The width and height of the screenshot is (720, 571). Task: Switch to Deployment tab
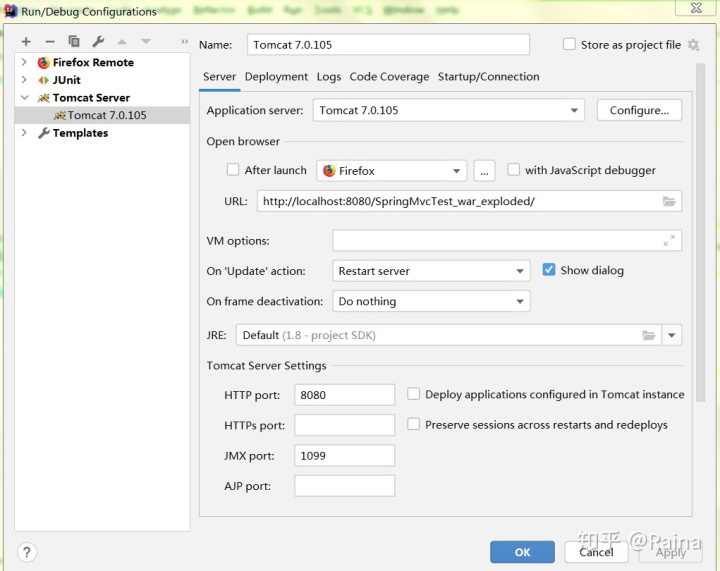pyautogui.click(x=276, y=77)
